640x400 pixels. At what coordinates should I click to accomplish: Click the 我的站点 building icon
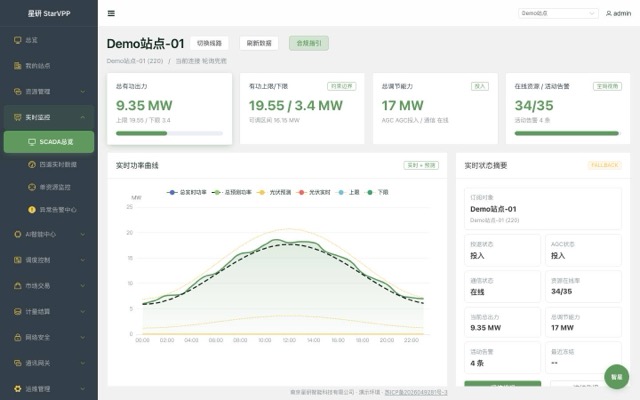(18, 66)
